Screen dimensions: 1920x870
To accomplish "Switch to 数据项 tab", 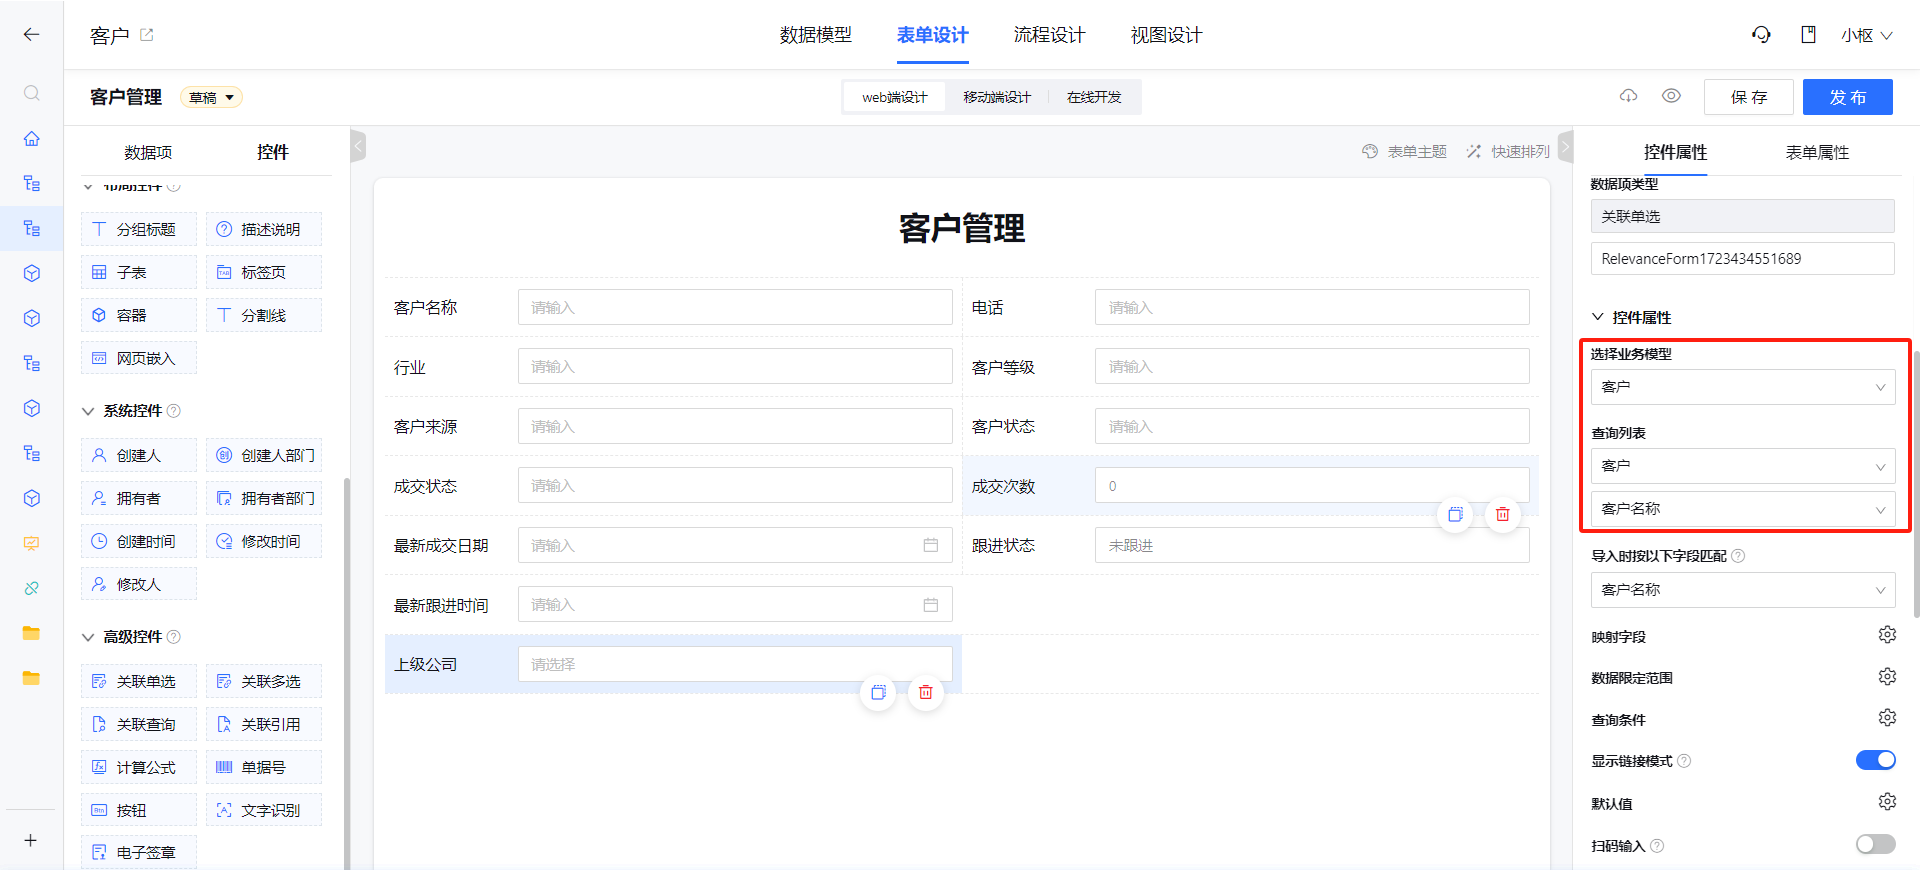I will coord(148,152).
